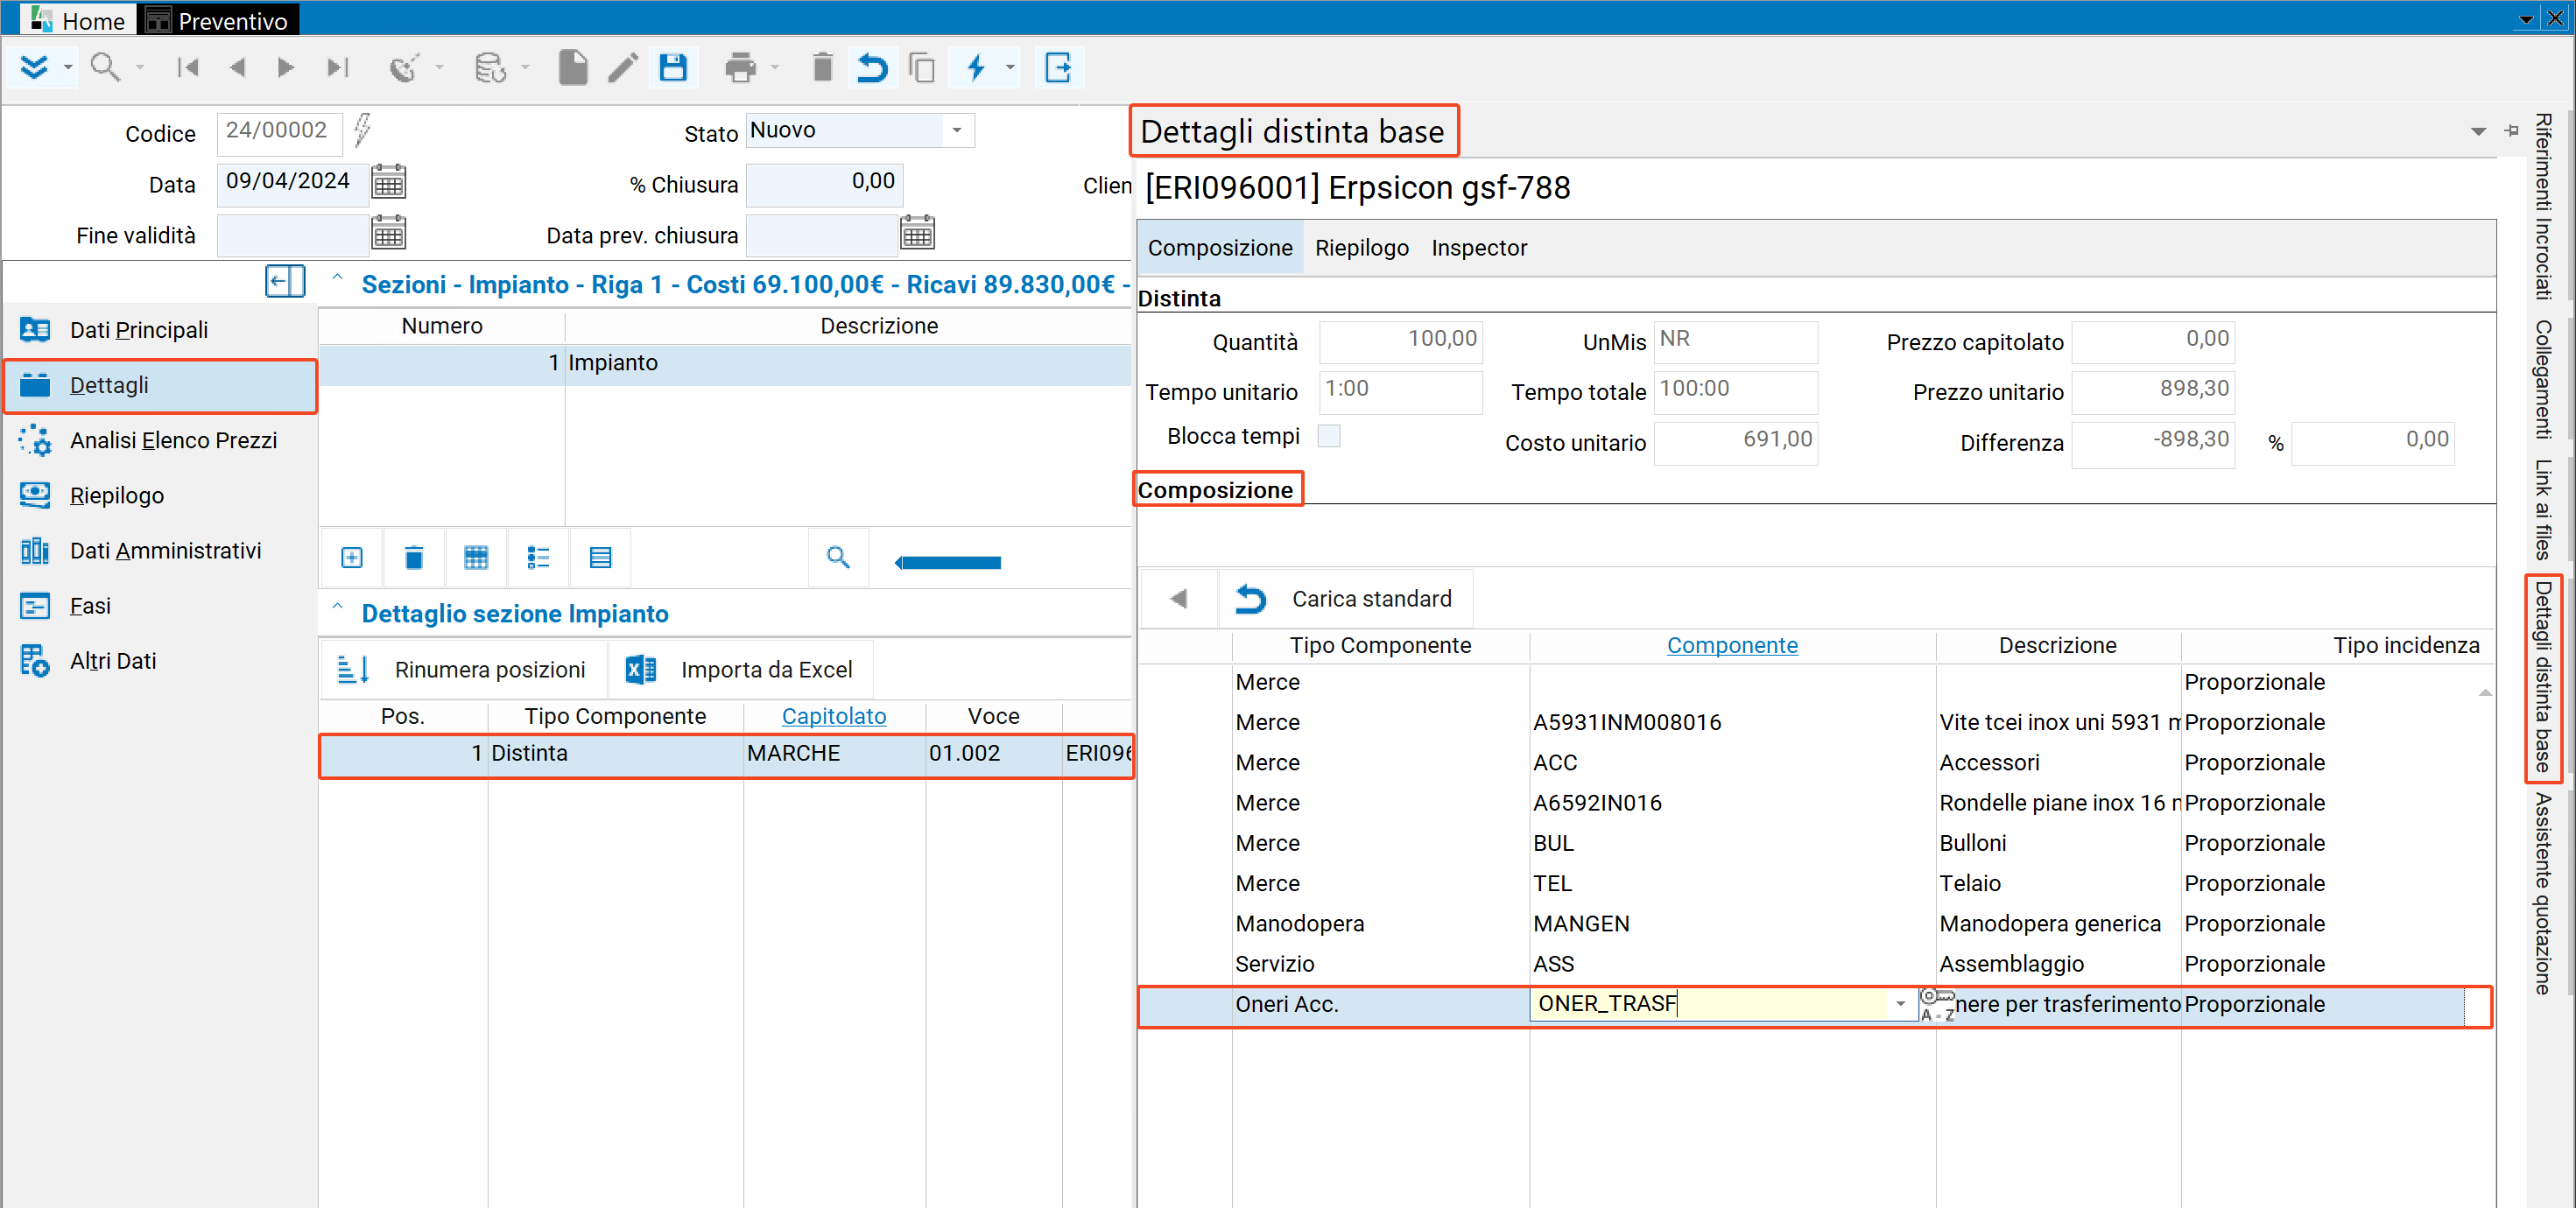Switch to the Inspector tab
Screen dimensions: 2576x1208
[x=1479, y=248]
